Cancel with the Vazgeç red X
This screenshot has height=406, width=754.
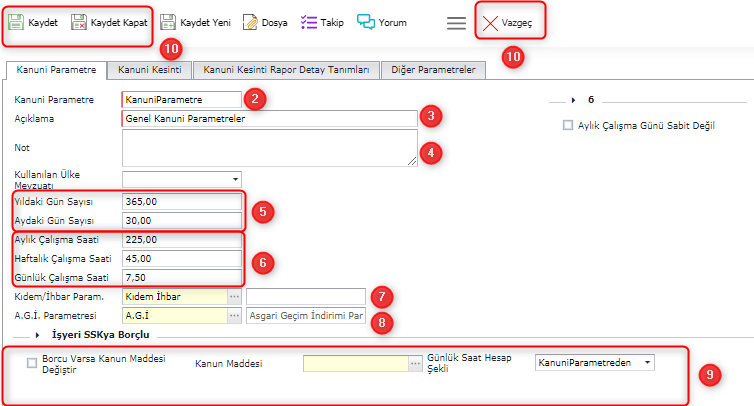tap(490, 23)
